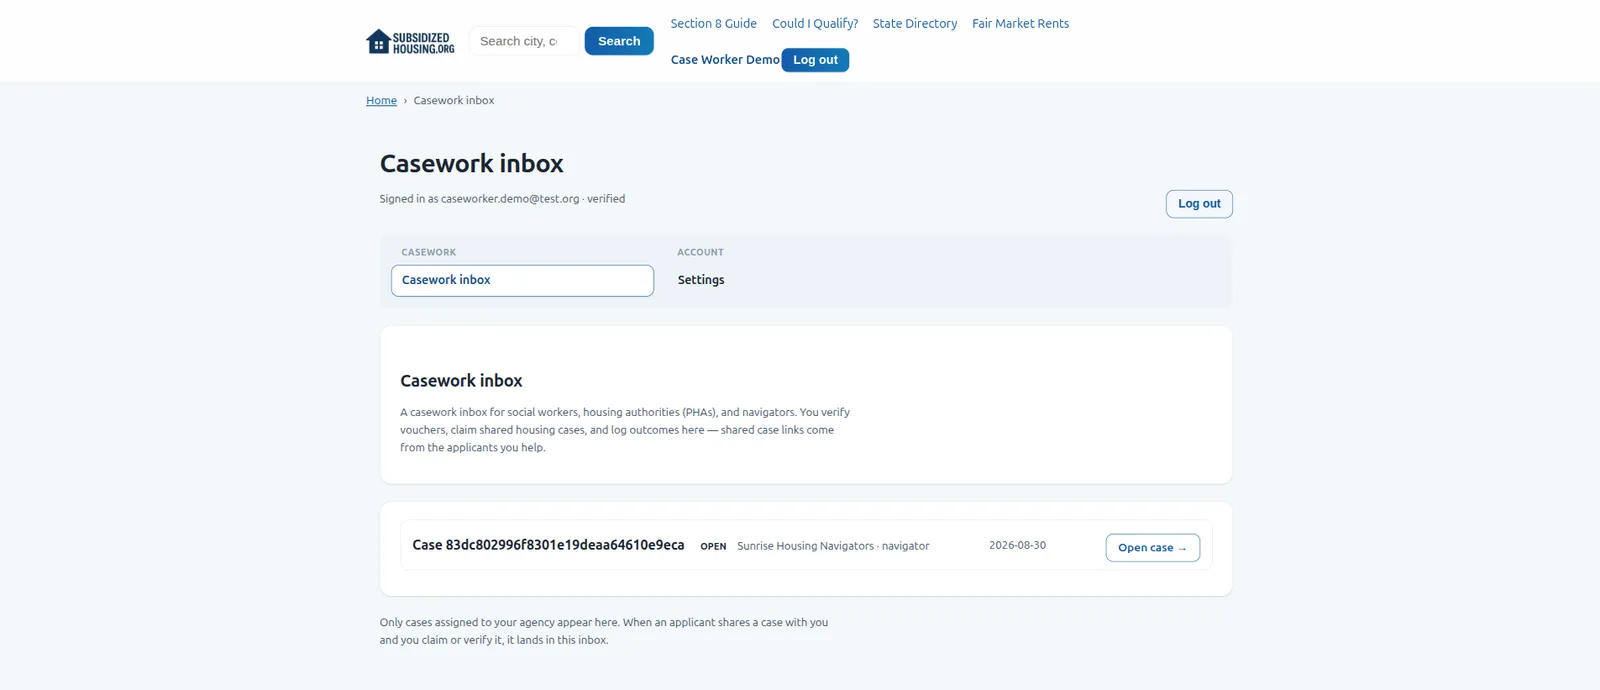Click the blue Search button

point(619,41)
